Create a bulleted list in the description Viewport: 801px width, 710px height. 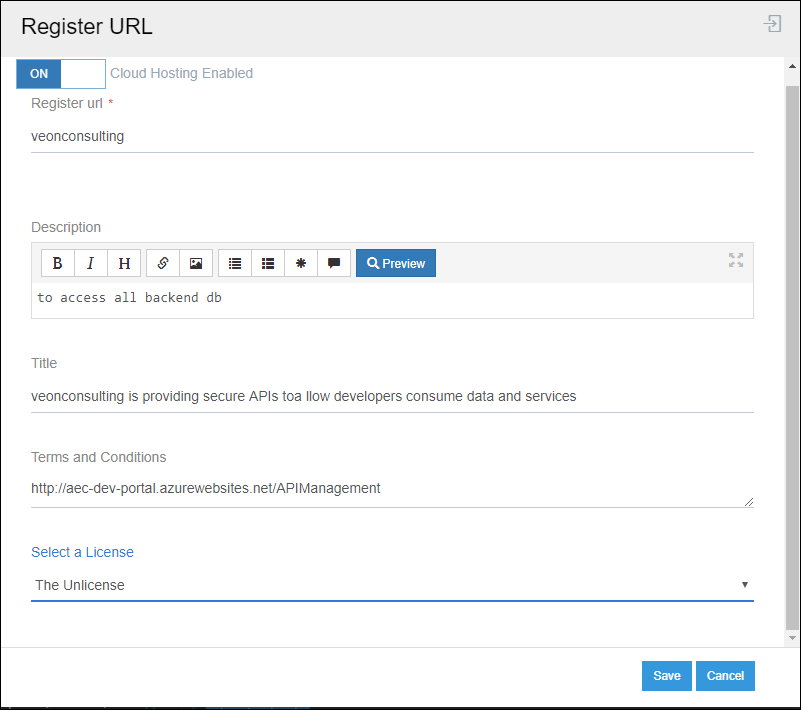coord(234,262)
